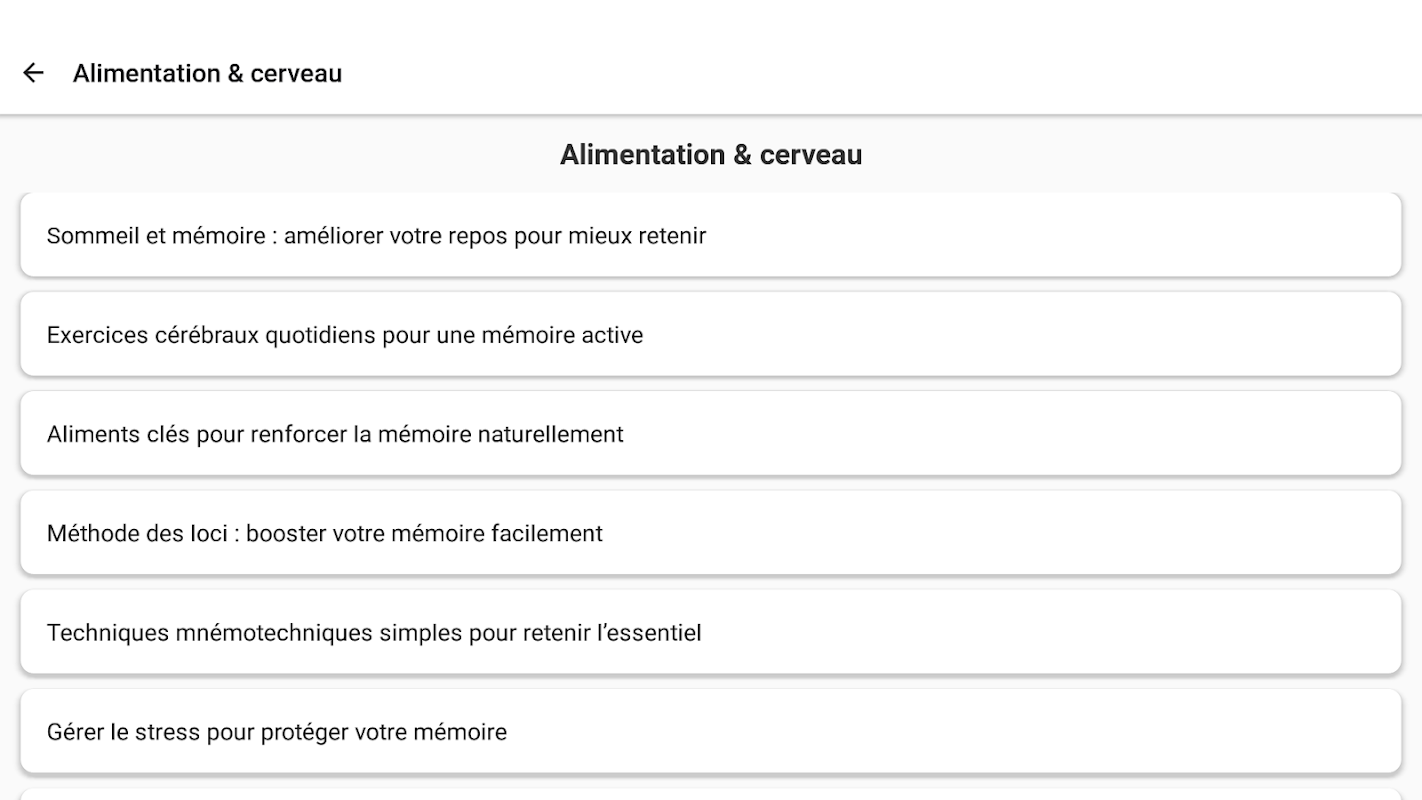Open 'Exercices cérébraux quotidiens' article
Viewport: 1422px width, 800px height.
[x=710, y=335]
